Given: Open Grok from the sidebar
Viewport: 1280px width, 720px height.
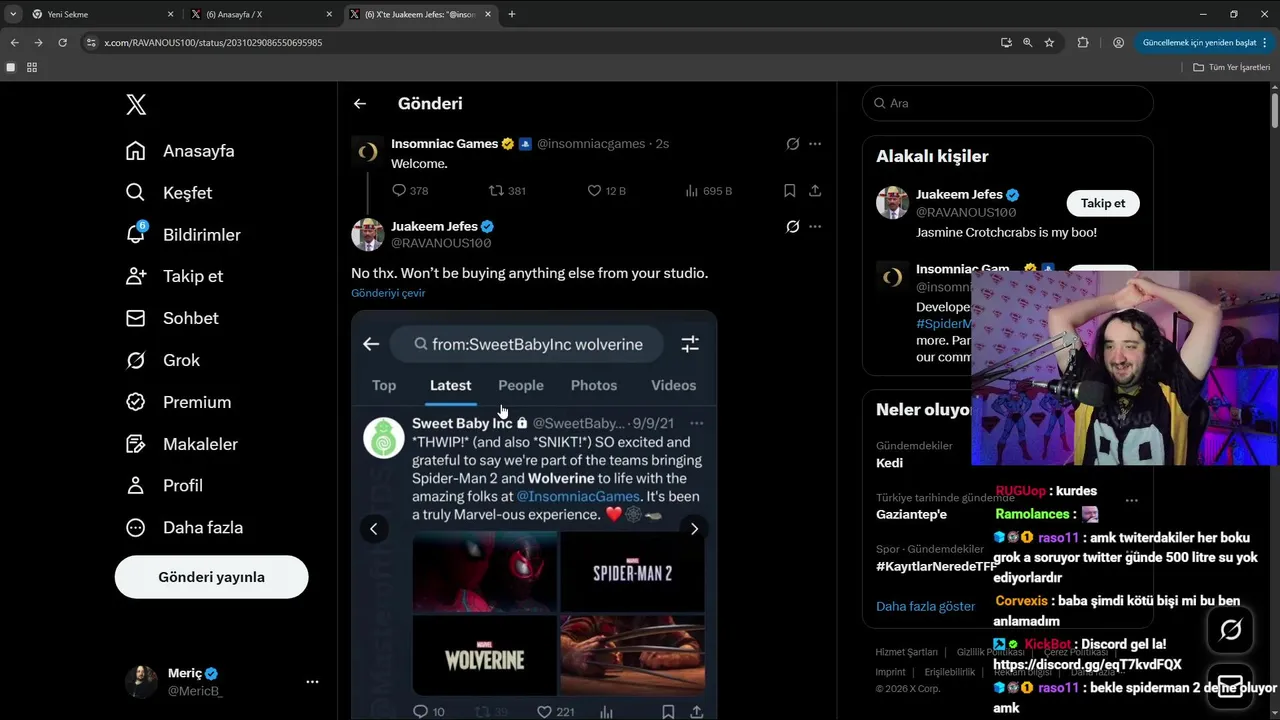Looking at the screenshot, I should click(x=163, y=360).
